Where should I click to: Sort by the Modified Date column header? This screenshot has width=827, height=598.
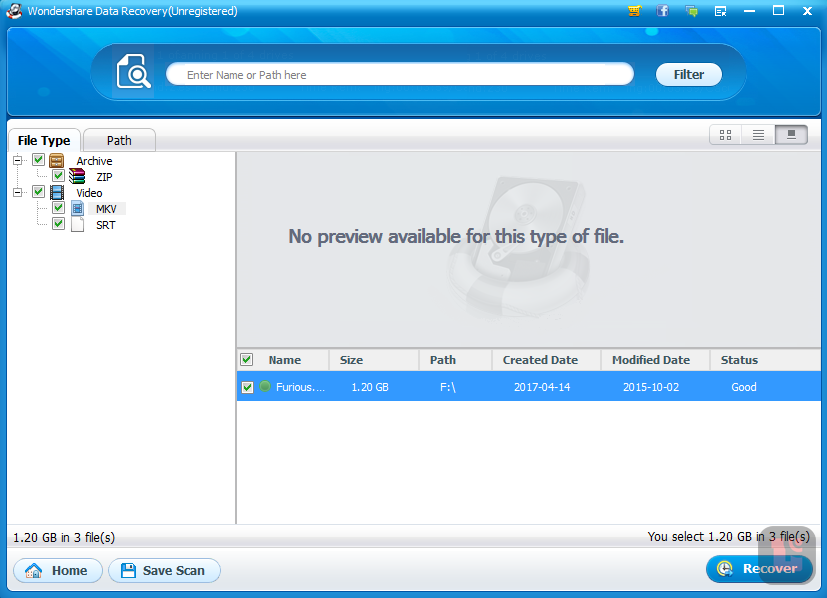click(651, 360)
